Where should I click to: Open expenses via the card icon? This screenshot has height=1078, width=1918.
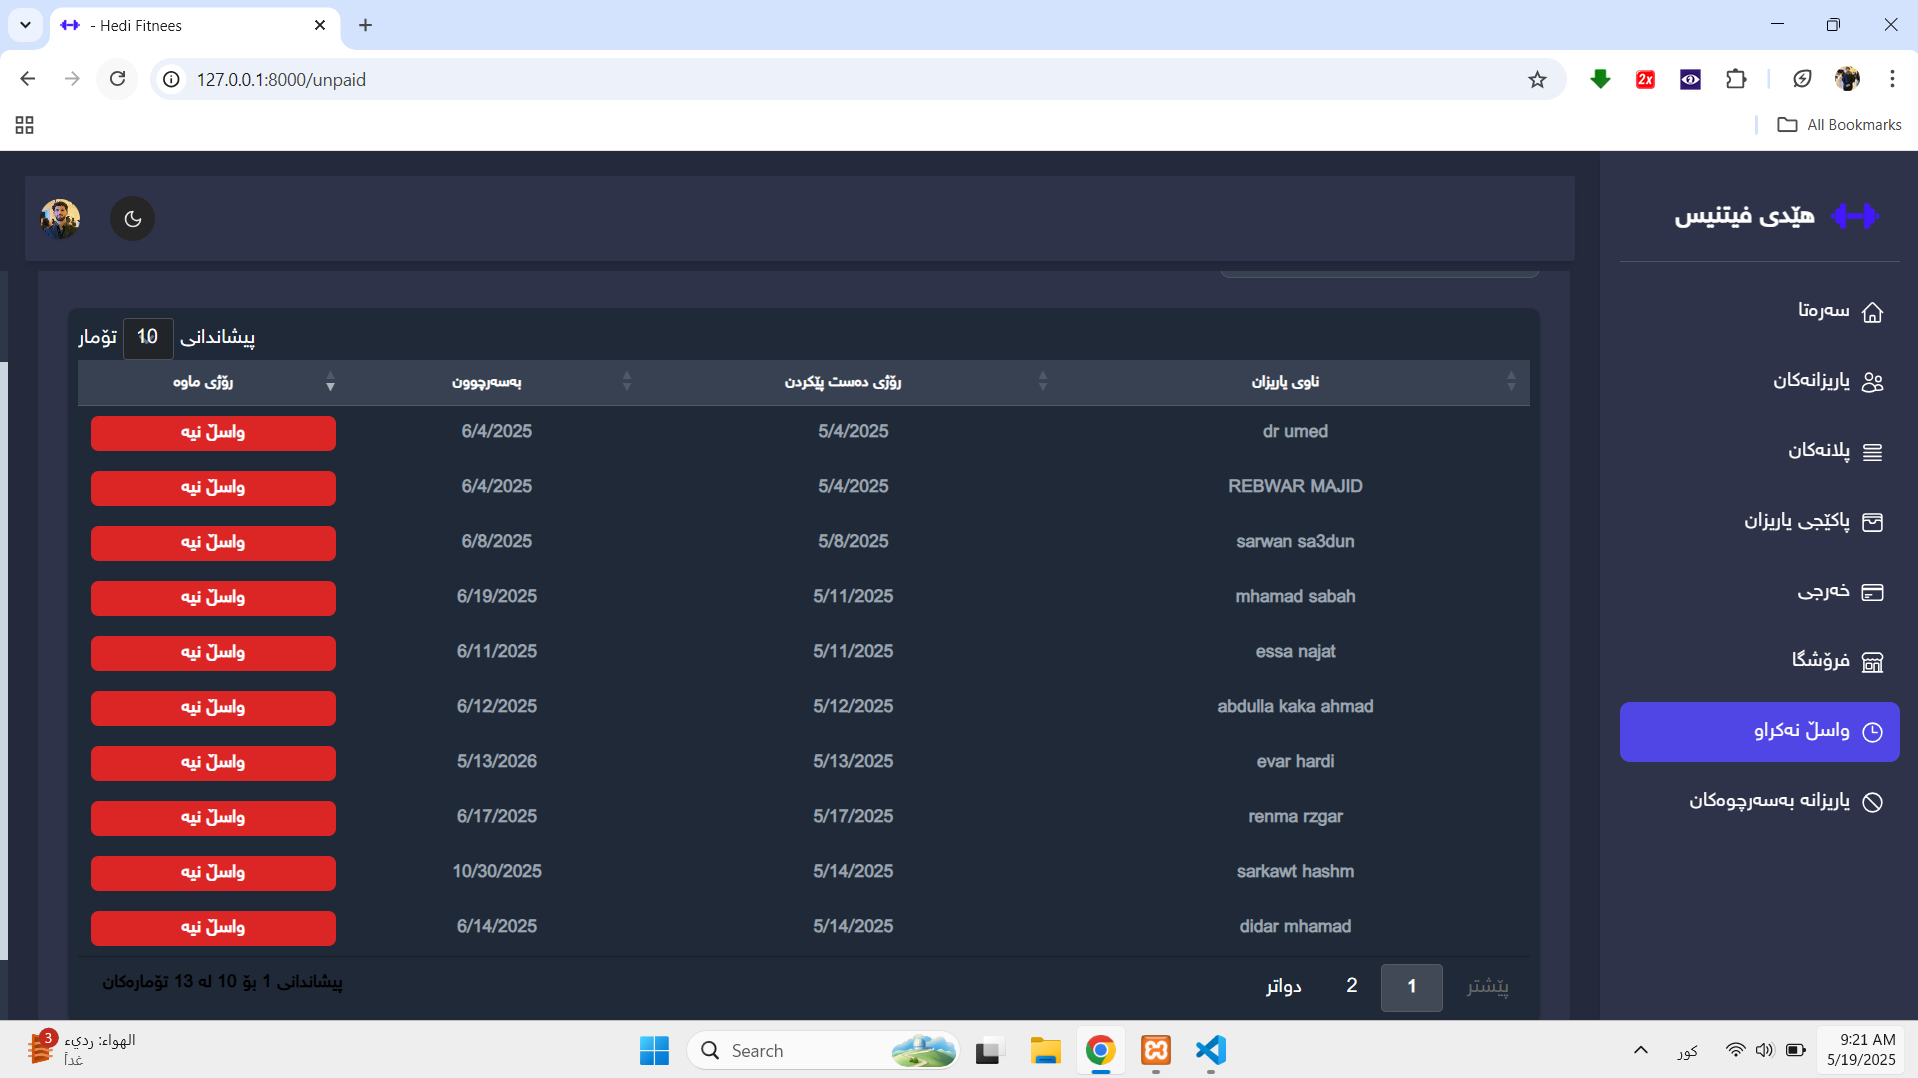point(1872,592)
